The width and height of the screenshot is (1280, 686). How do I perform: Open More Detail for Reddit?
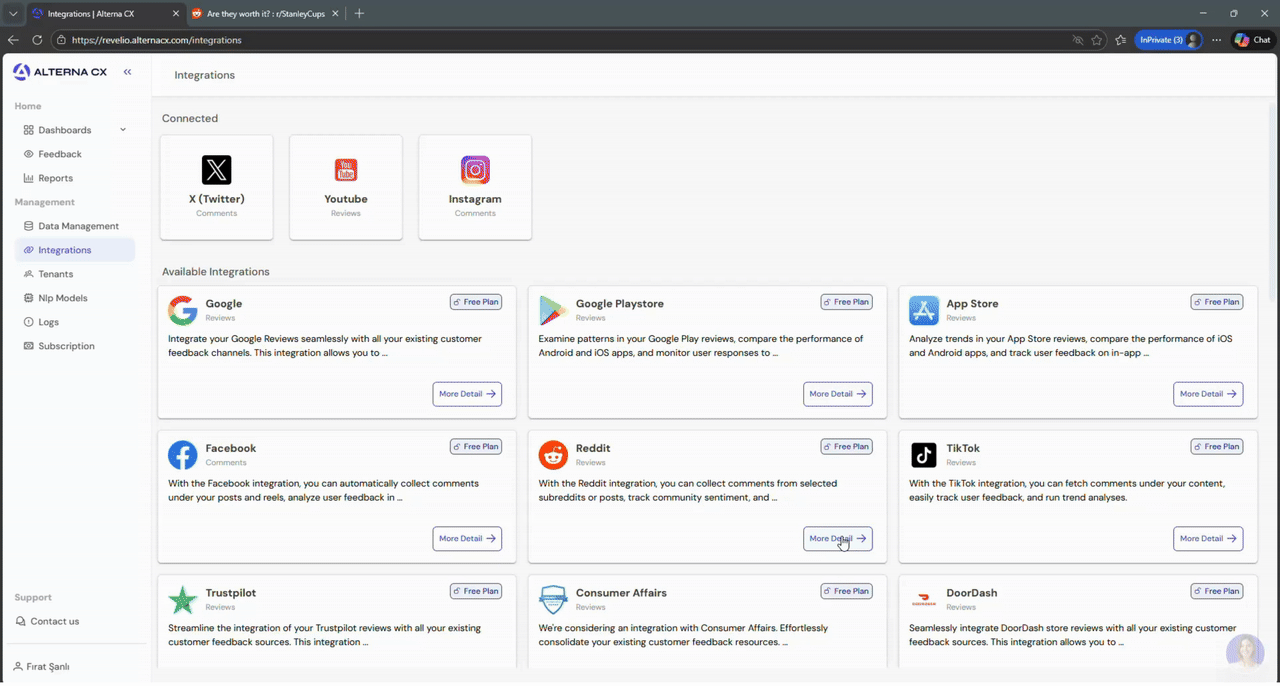click(838, 538)
